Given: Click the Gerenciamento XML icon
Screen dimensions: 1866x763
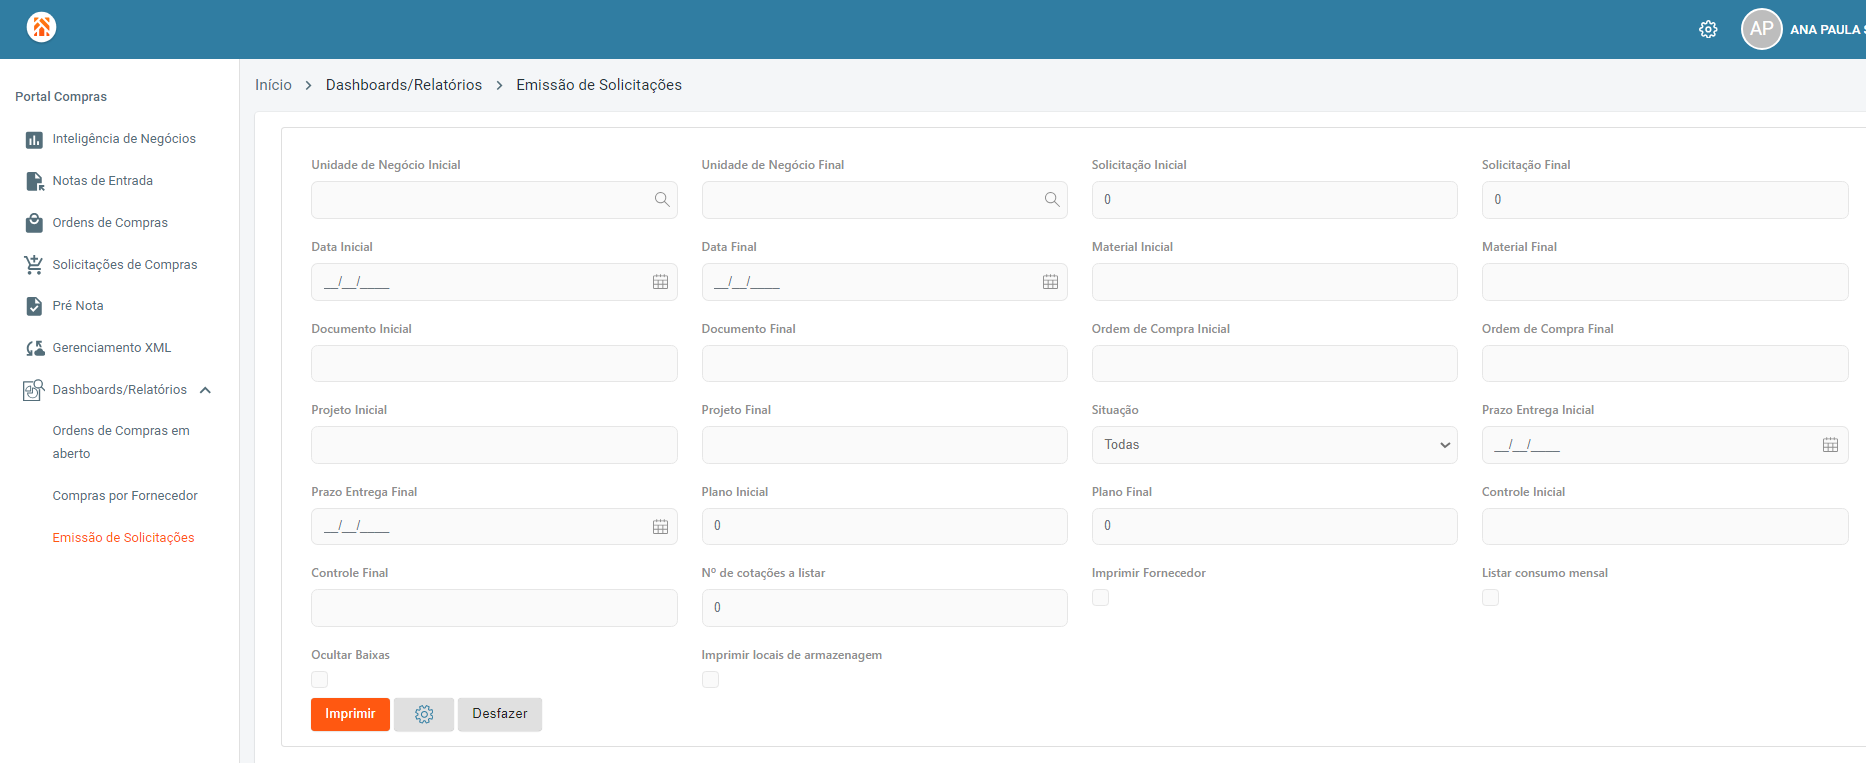Looking at the screenshot, I should point(34,348).
